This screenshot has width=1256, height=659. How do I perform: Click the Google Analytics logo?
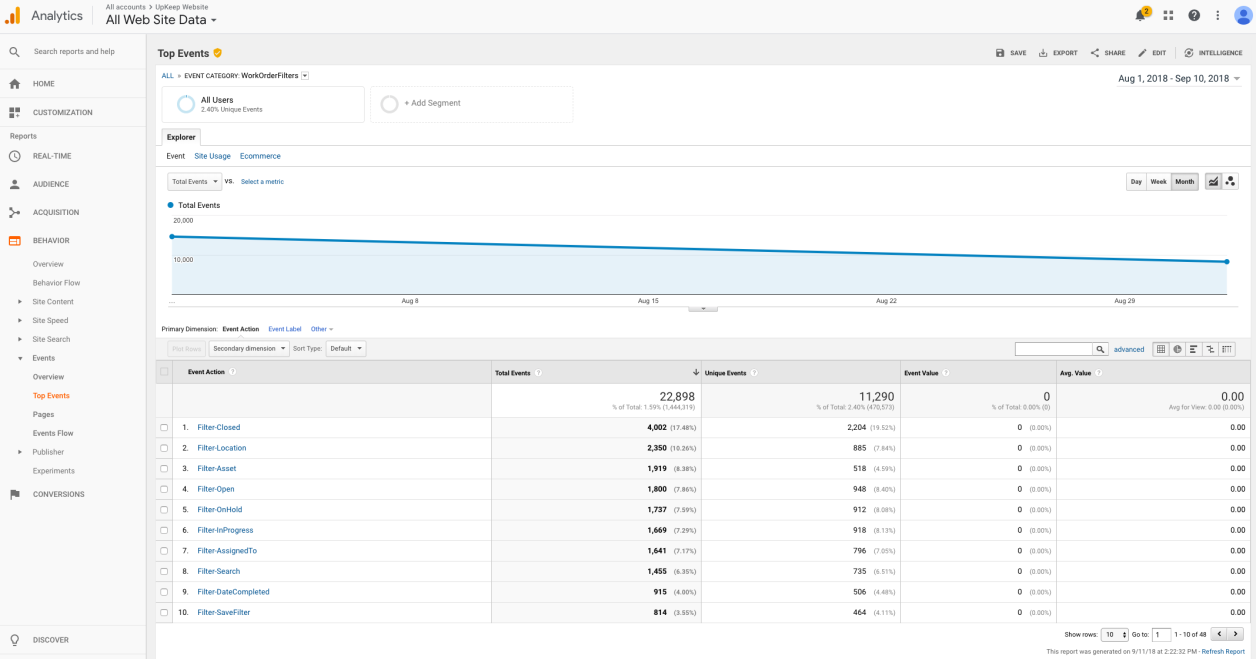(13, 15)
